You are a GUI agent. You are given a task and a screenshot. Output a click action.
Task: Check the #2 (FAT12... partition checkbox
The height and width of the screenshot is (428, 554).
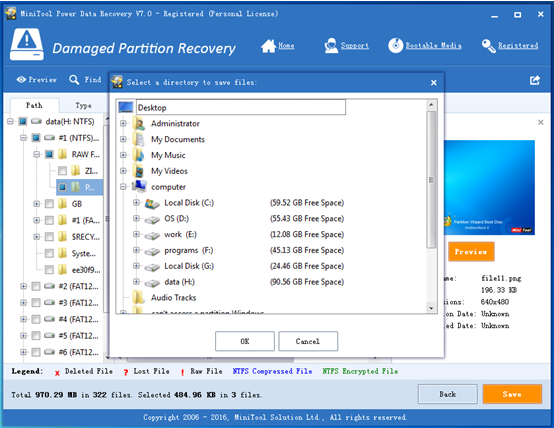[x=36, y=286]
